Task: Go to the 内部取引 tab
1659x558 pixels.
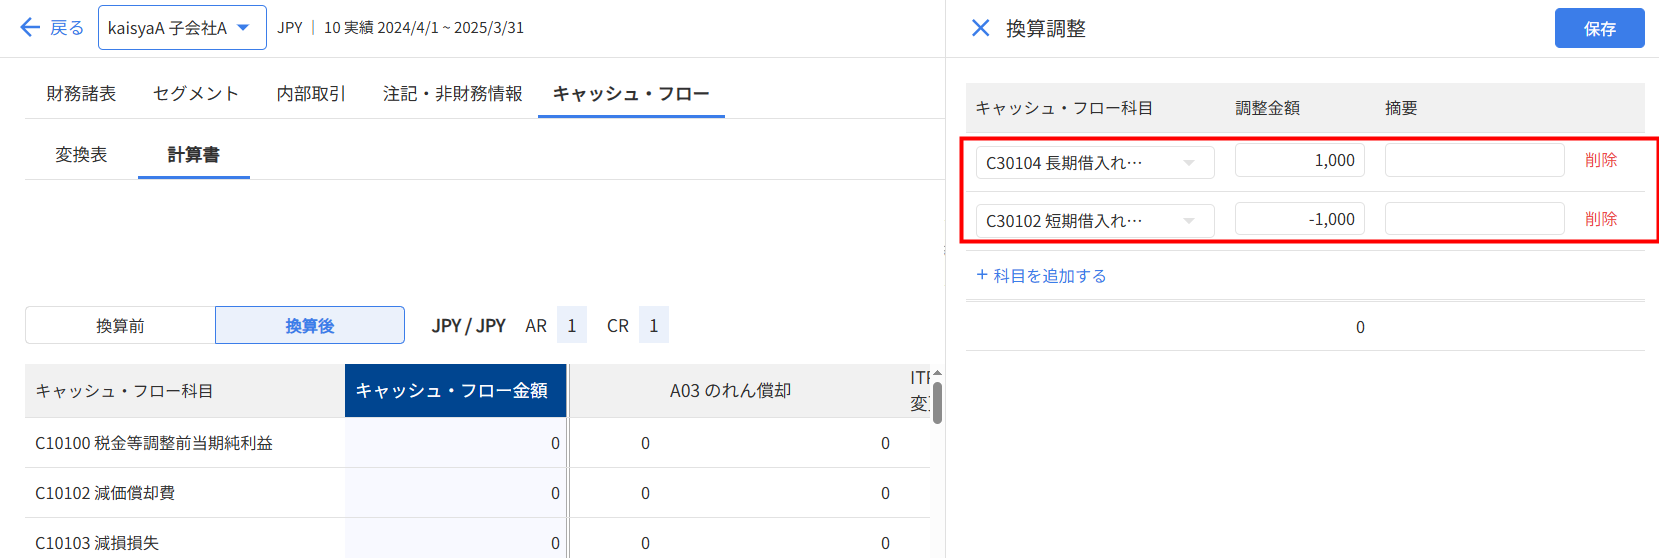Action: (x=311, y=93)
